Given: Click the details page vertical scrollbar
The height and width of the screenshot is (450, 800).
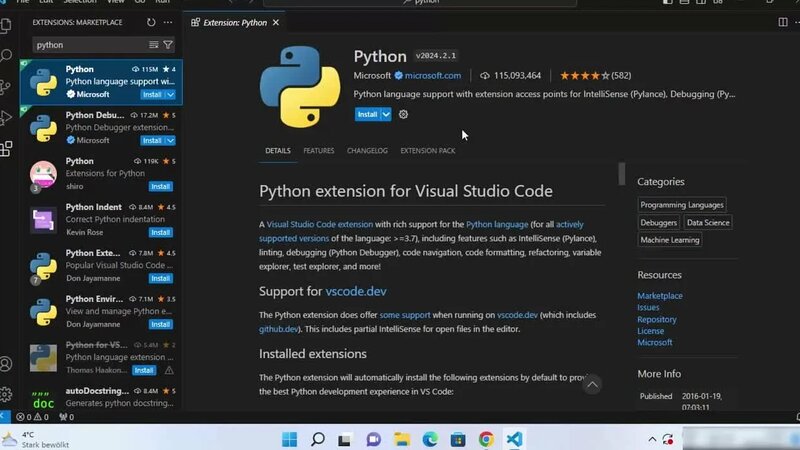Looking at the screenshot, I should pyautogui.click(x=621, y=173).
